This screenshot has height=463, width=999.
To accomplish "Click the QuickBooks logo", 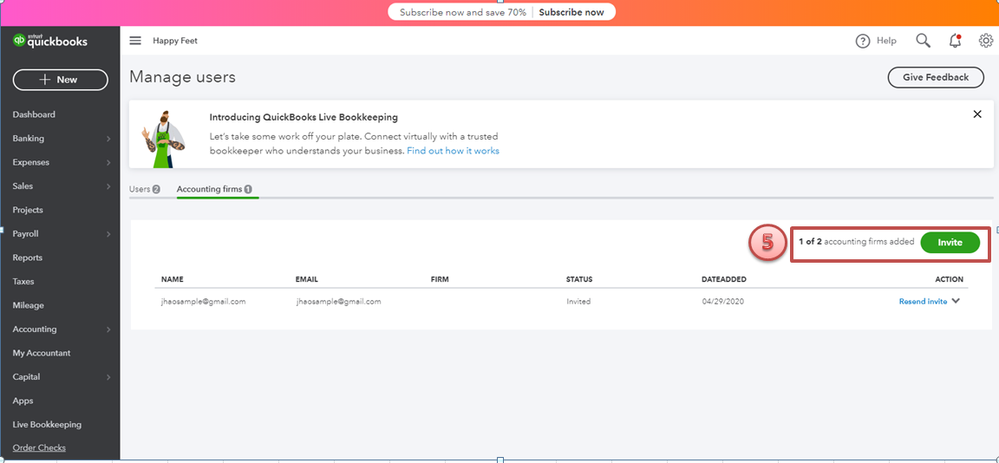I will pos(50,41).
